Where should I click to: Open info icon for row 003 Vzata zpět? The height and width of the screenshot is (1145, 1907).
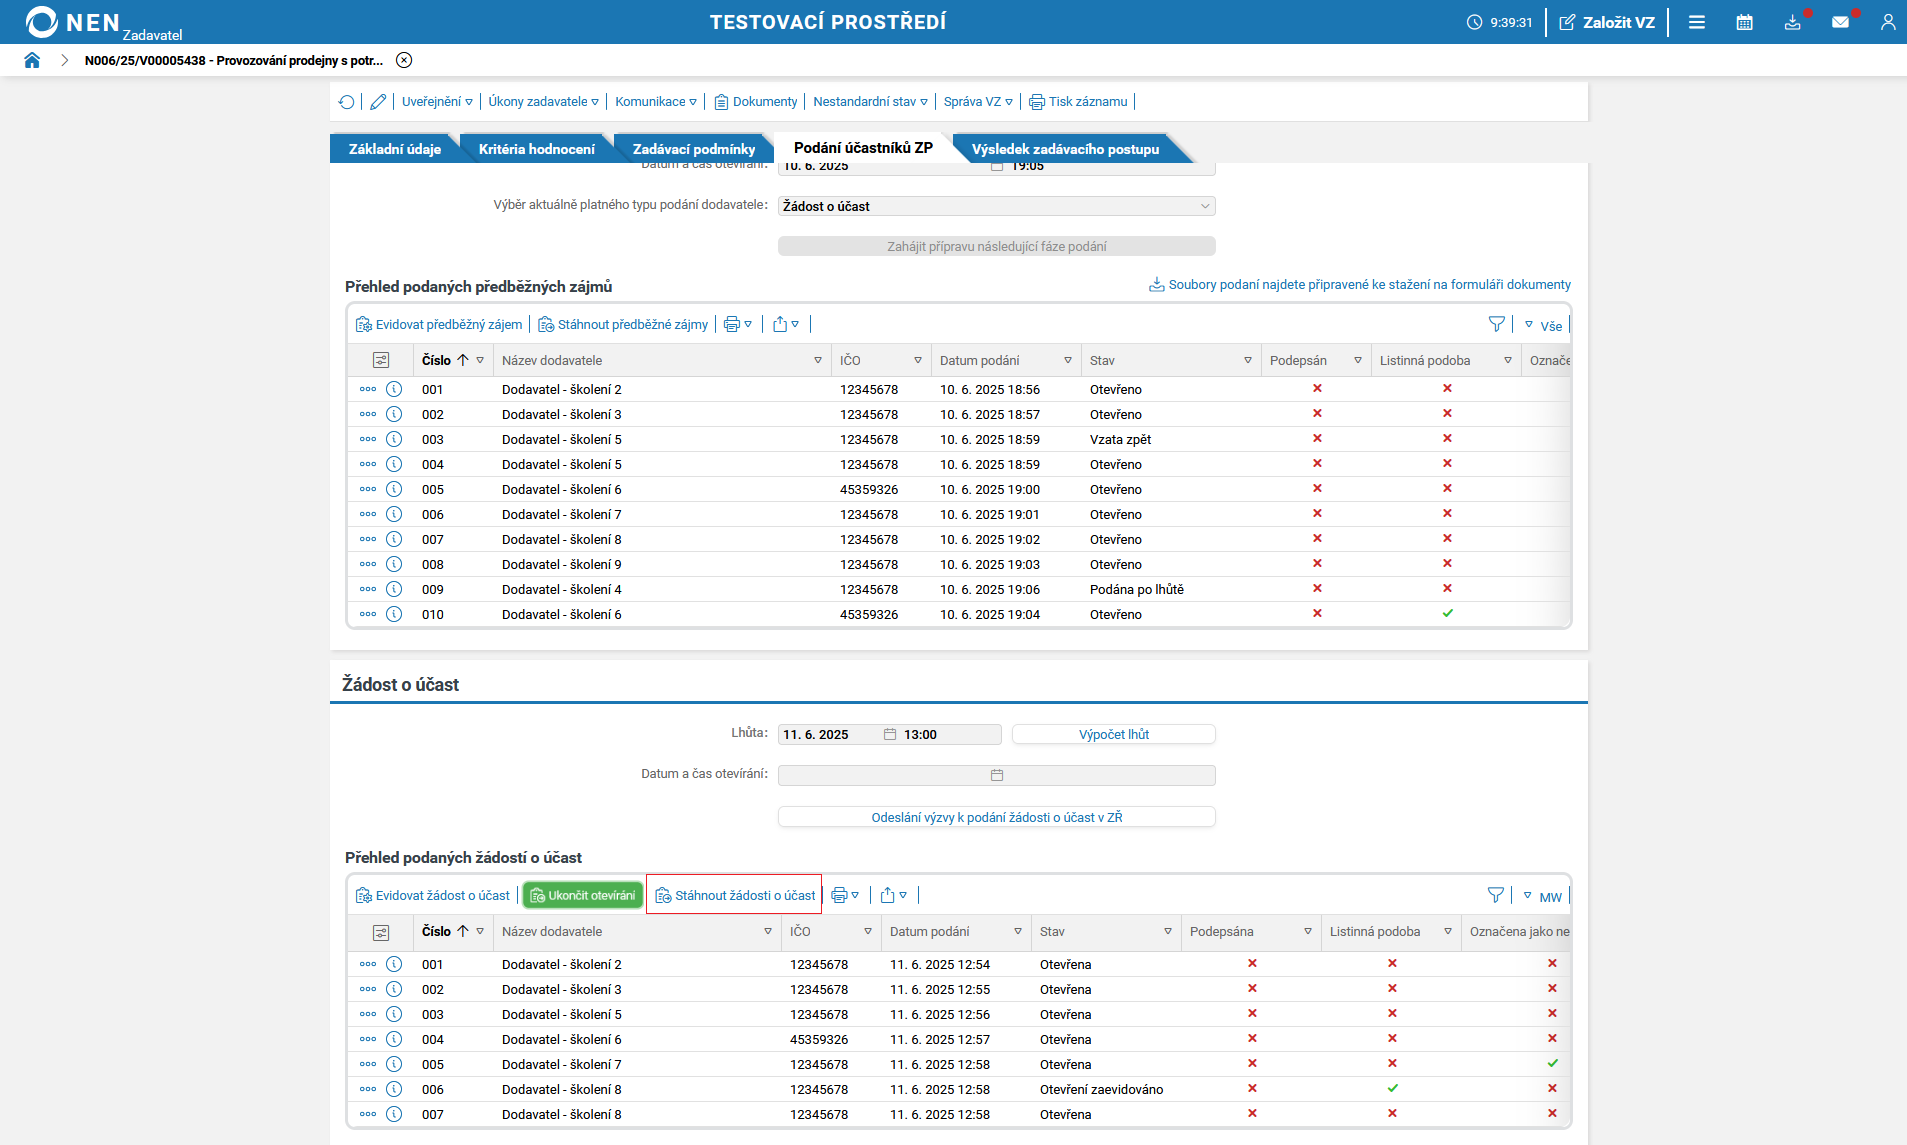coord(394,440)
